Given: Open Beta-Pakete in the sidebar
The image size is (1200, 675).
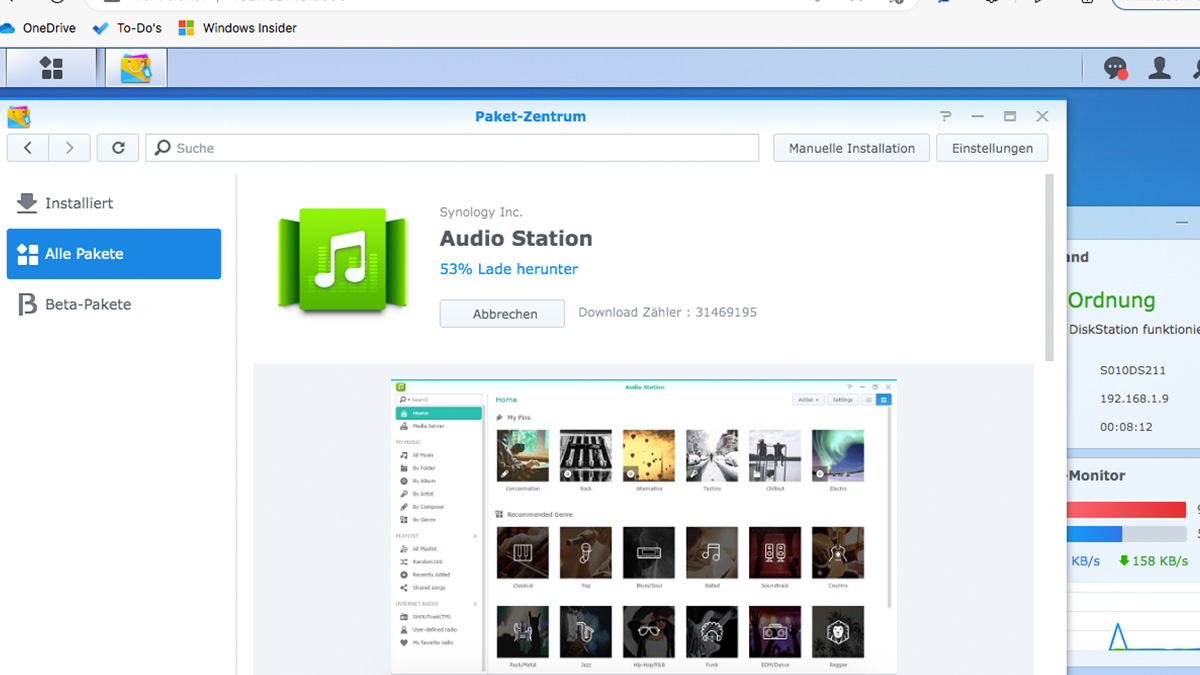Looking at the screenshot, I should click(114, 304).
